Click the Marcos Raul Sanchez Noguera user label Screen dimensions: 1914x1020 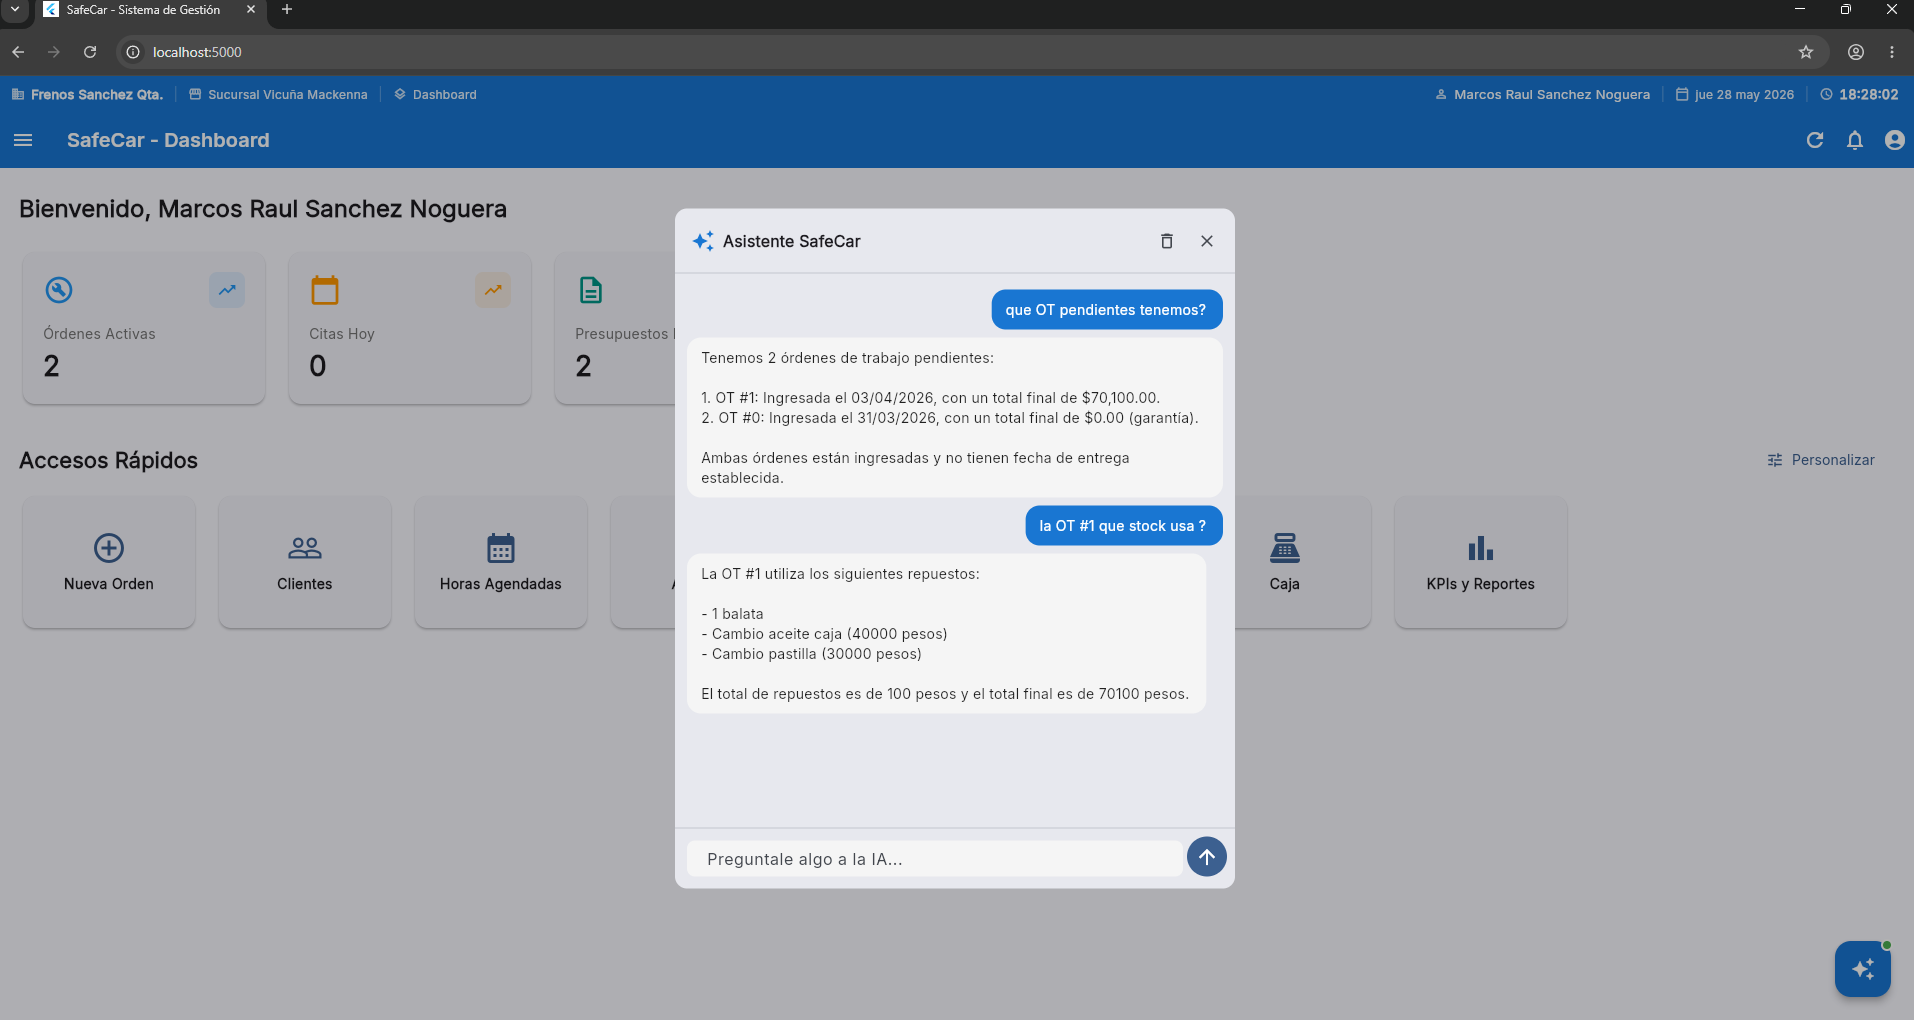coord(1543,94)
